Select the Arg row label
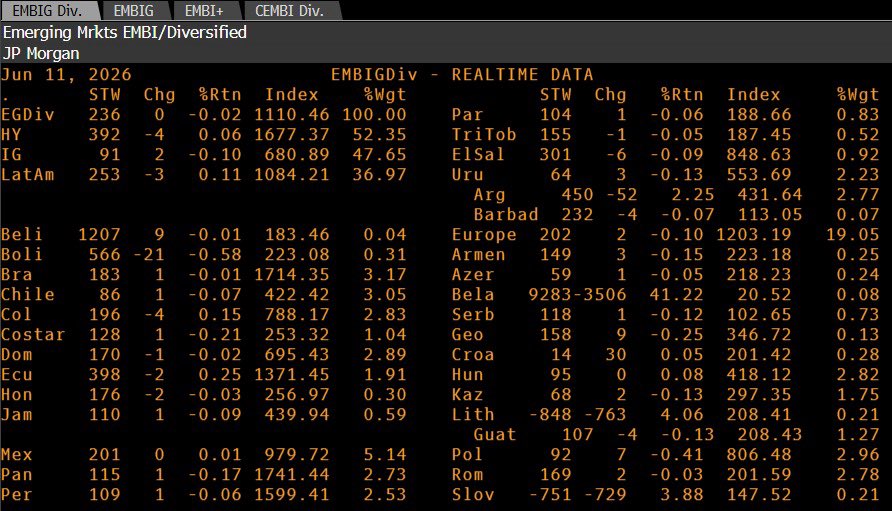The width and height of the screenshot is (892, 511). click(x=489, y=194)
